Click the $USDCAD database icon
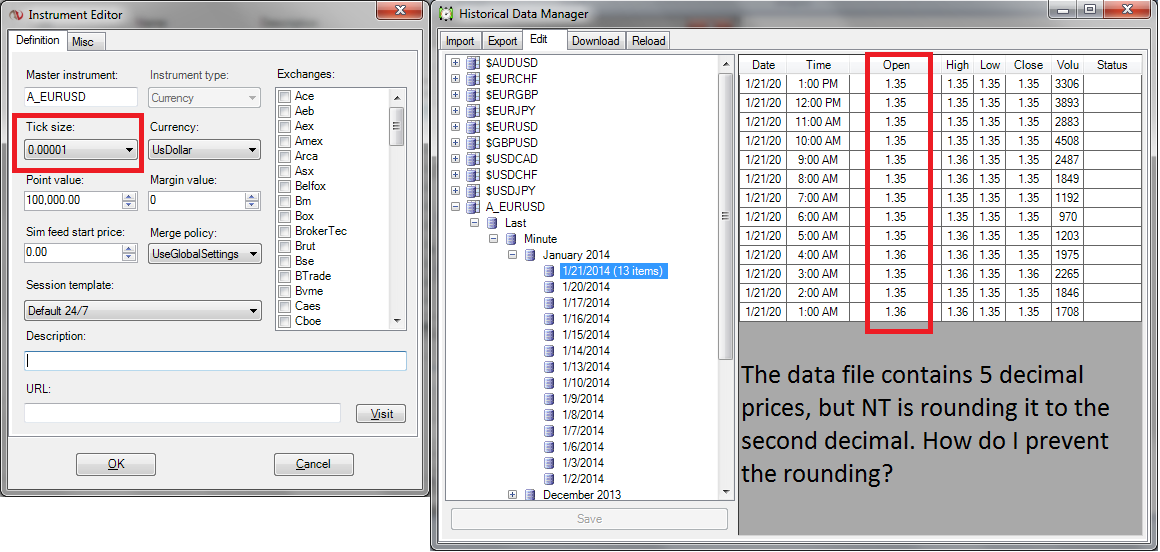 click(x=473, y=158)
